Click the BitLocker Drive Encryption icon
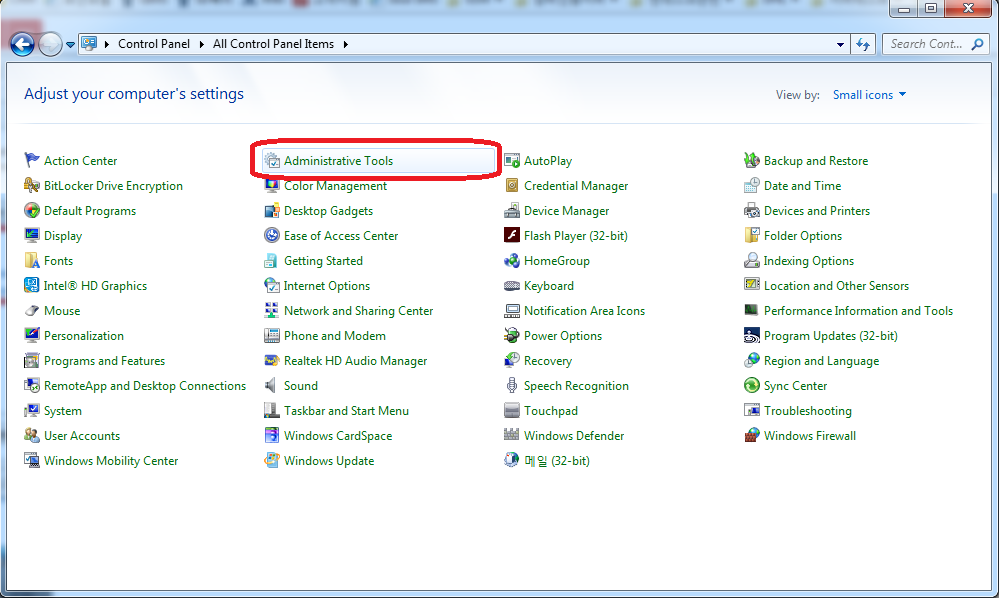999x598 pixels. pyautogui.click(x=32, y=185)
